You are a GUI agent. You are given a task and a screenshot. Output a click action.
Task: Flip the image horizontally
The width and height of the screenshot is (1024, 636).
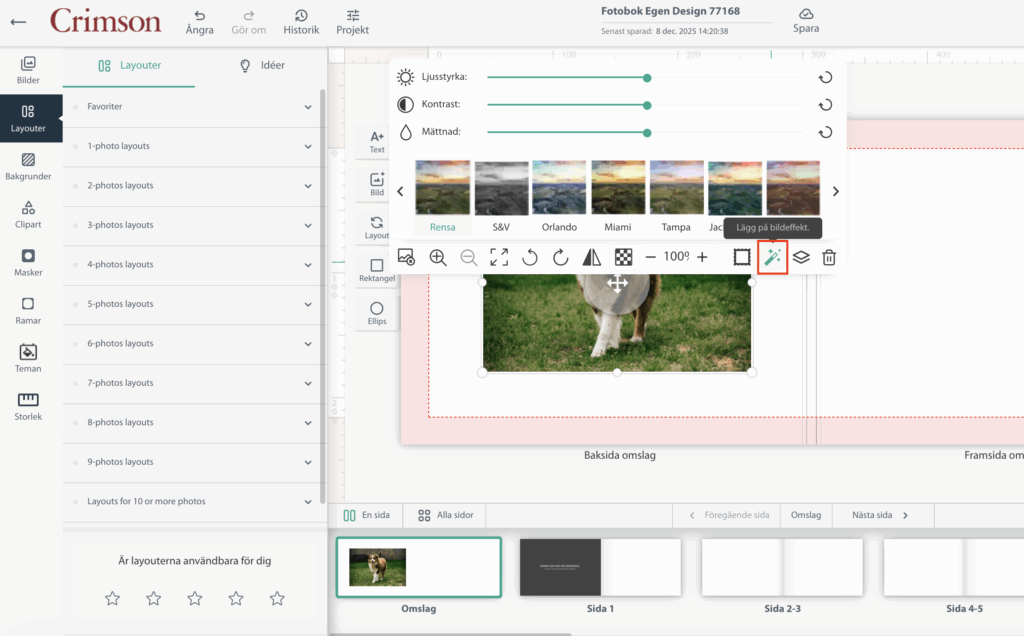[592, 257]
